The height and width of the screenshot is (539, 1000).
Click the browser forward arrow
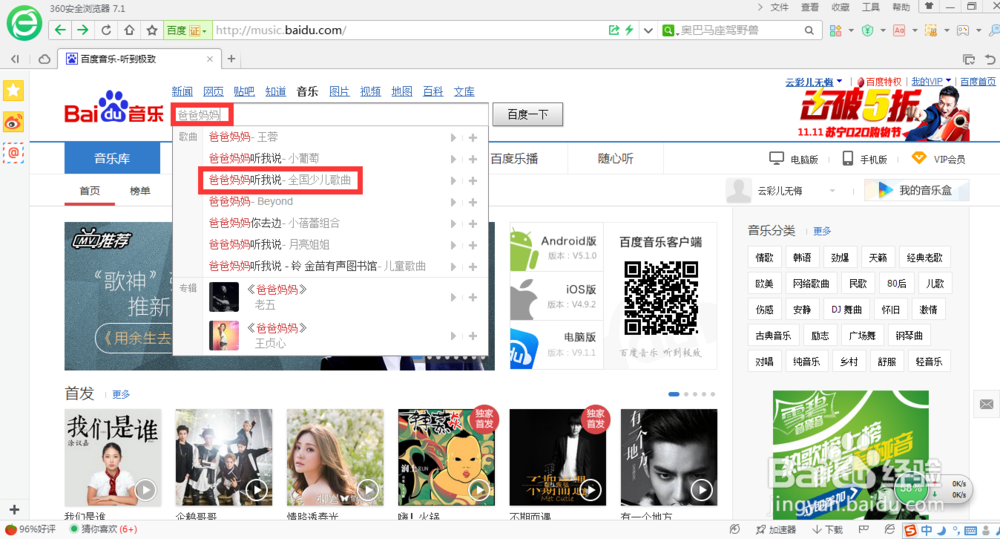[x=83, y=30]
